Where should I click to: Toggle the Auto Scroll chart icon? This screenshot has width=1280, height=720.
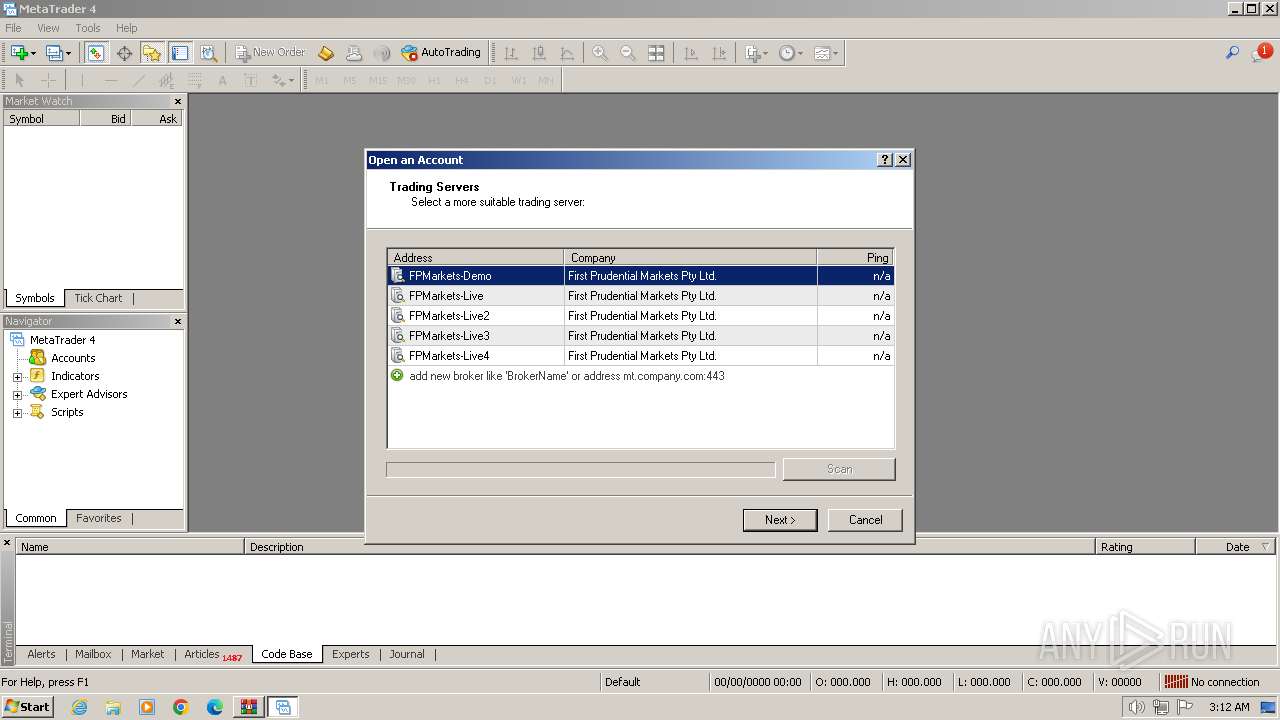(x=691, y=53)
